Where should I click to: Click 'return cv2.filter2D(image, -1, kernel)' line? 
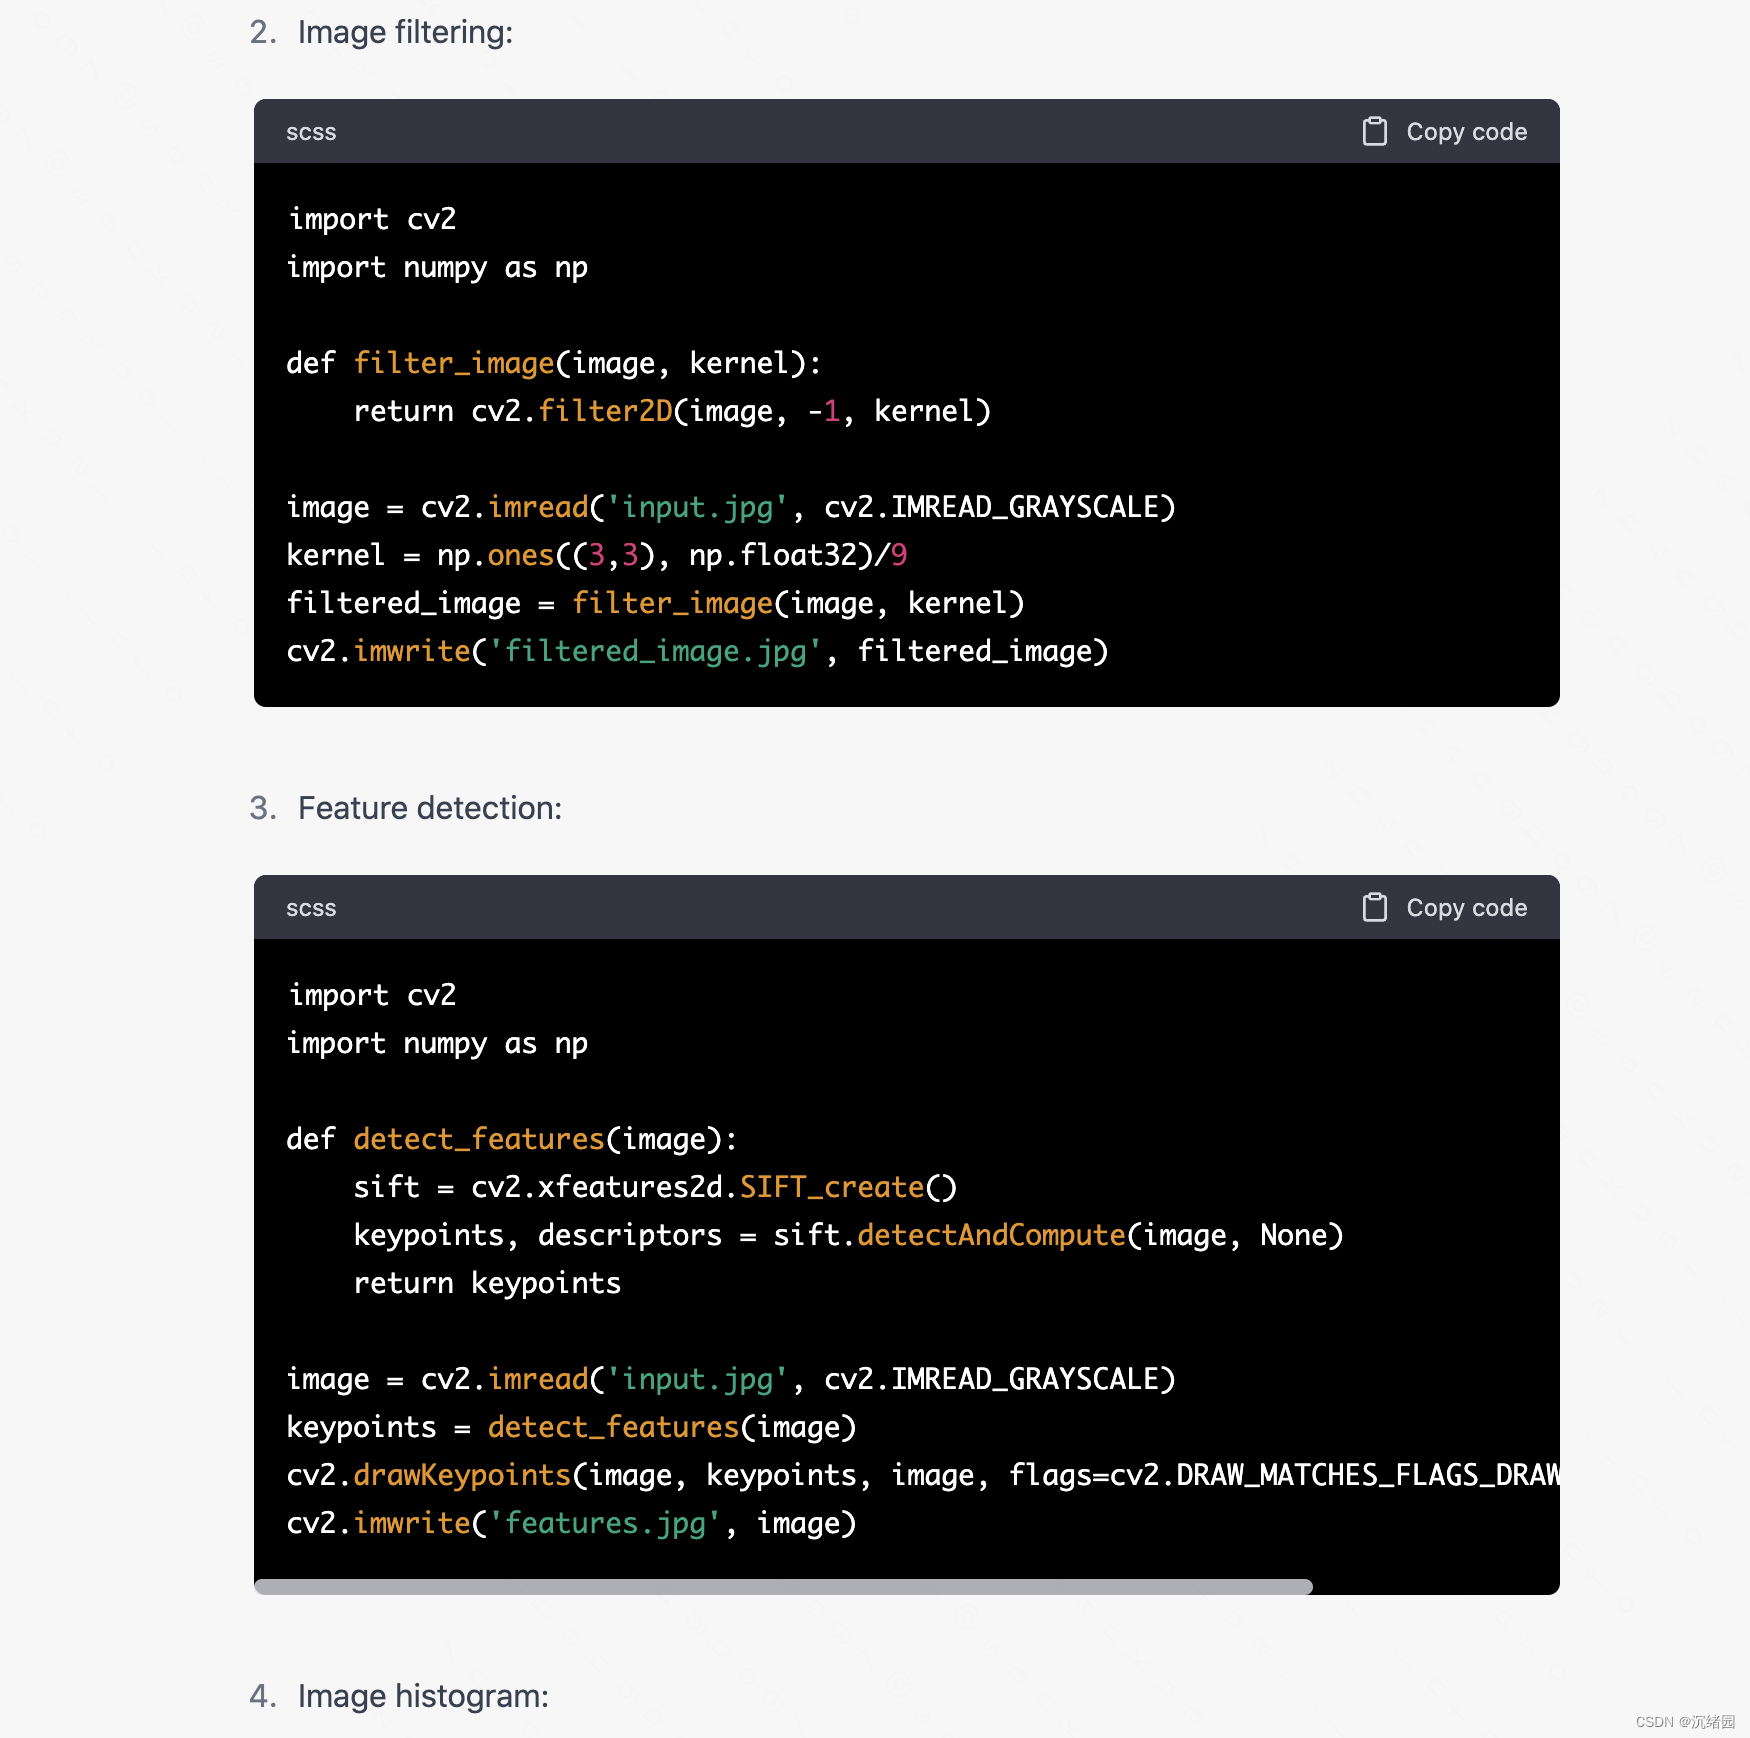[672, 411]
